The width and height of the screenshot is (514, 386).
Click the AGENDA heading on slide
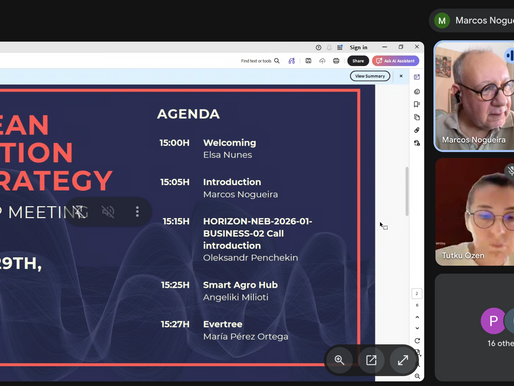click(x=188, y=114)
